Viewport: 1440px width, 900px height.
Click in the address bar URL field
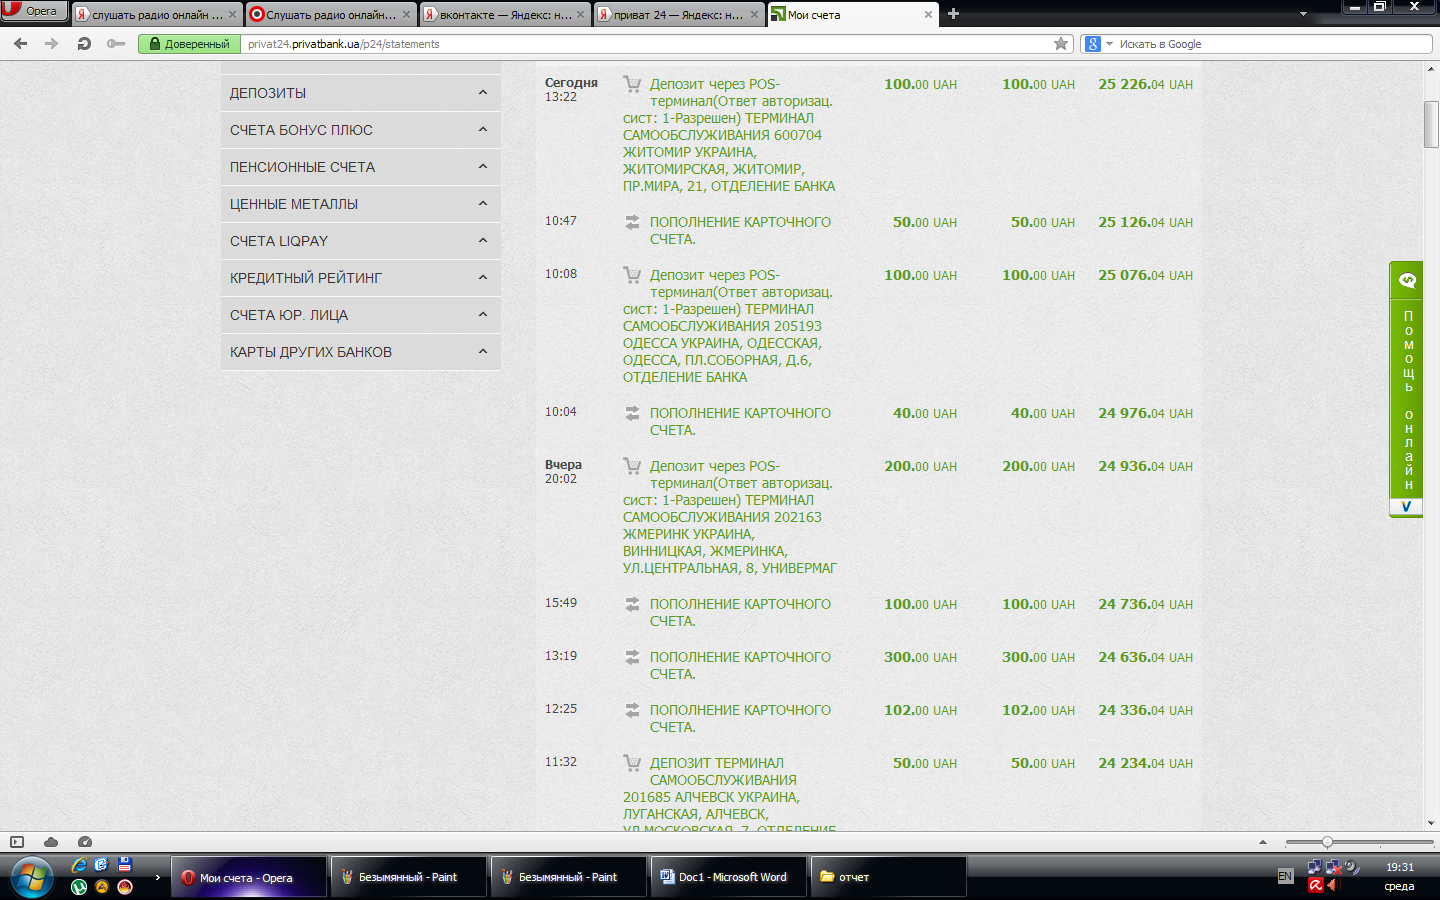[645, 44]
